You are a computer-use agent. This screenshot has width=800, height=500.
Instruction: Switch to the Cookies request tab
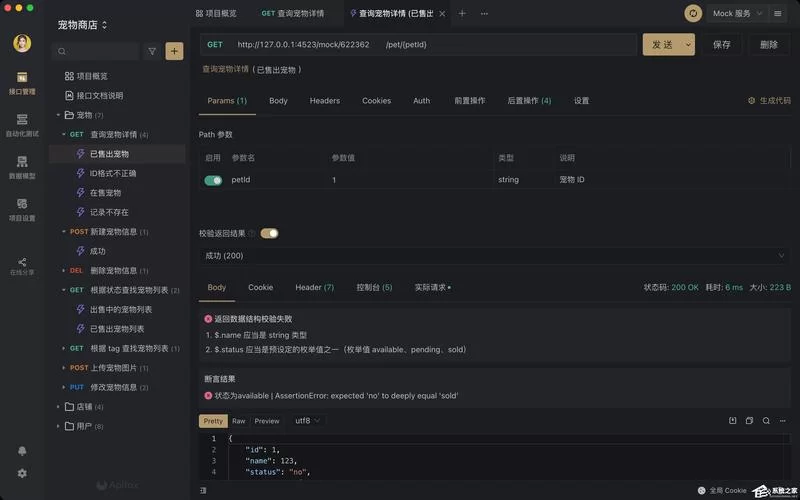click(377, 101)
